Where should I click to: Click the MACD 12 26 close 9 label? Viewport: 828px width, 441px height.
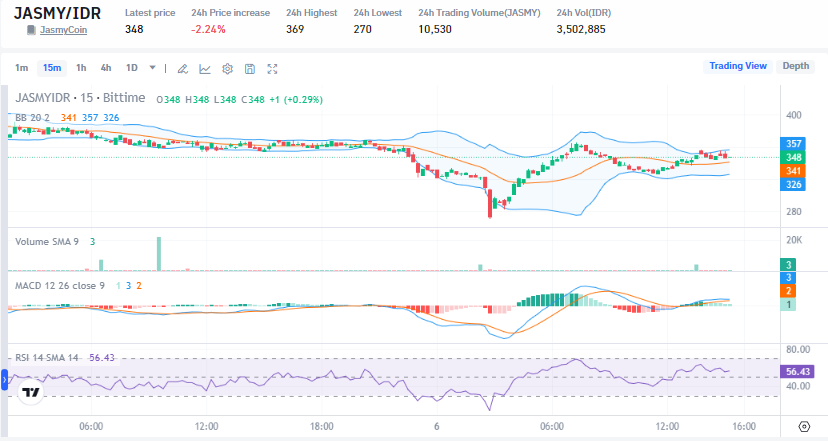(60, 286)
